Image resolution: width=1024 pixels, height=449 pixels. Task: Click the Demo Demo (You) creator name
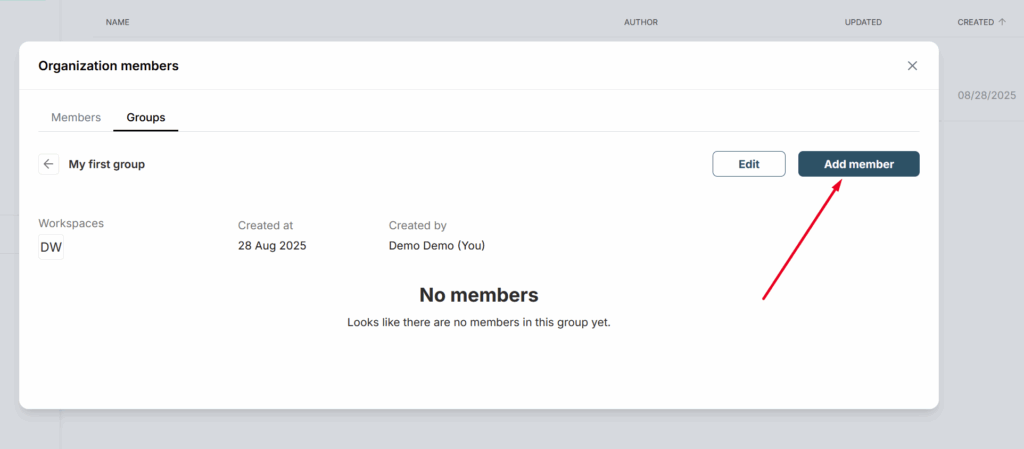(437, 246)
